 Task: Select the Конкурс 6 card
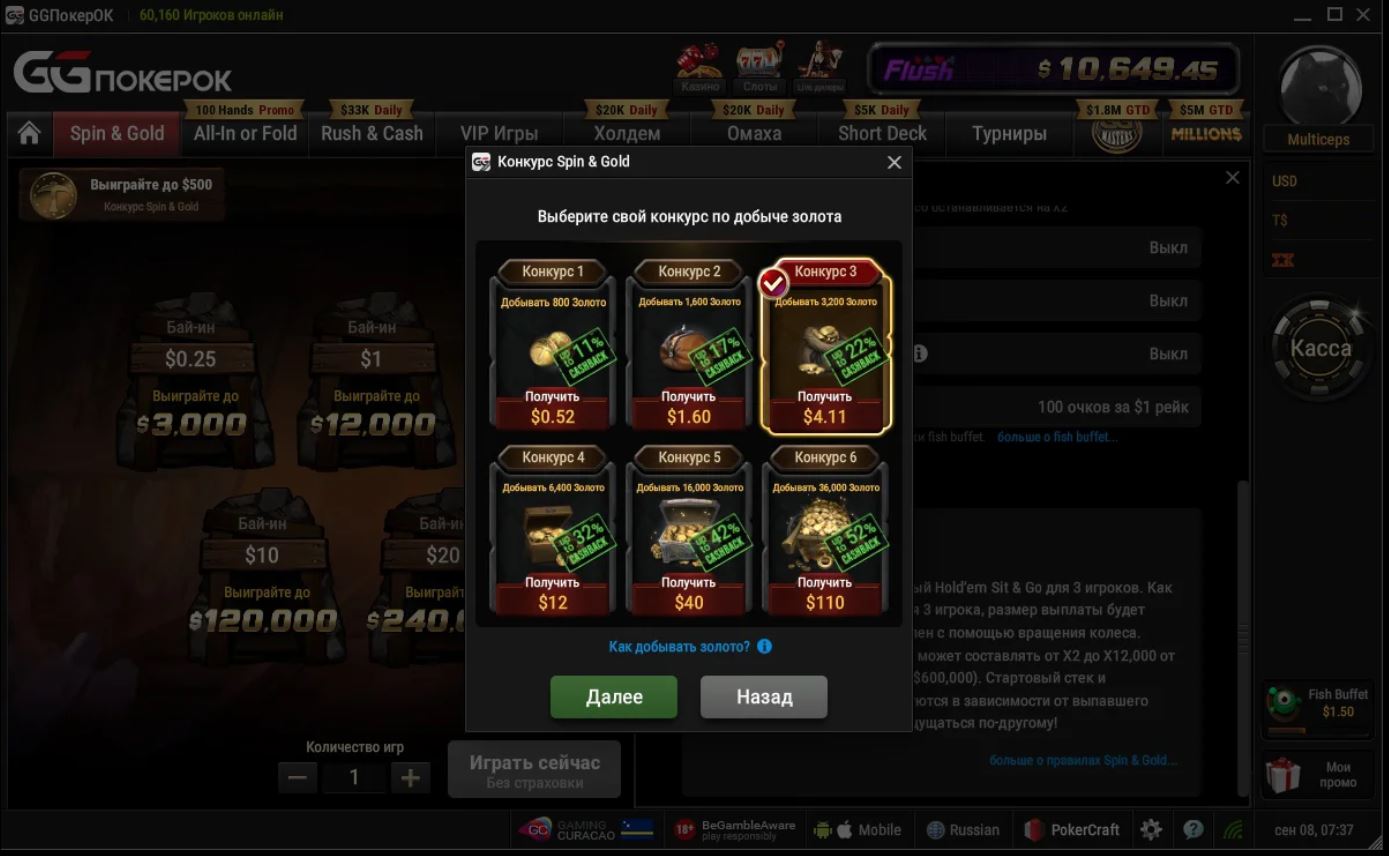(825, 530)
